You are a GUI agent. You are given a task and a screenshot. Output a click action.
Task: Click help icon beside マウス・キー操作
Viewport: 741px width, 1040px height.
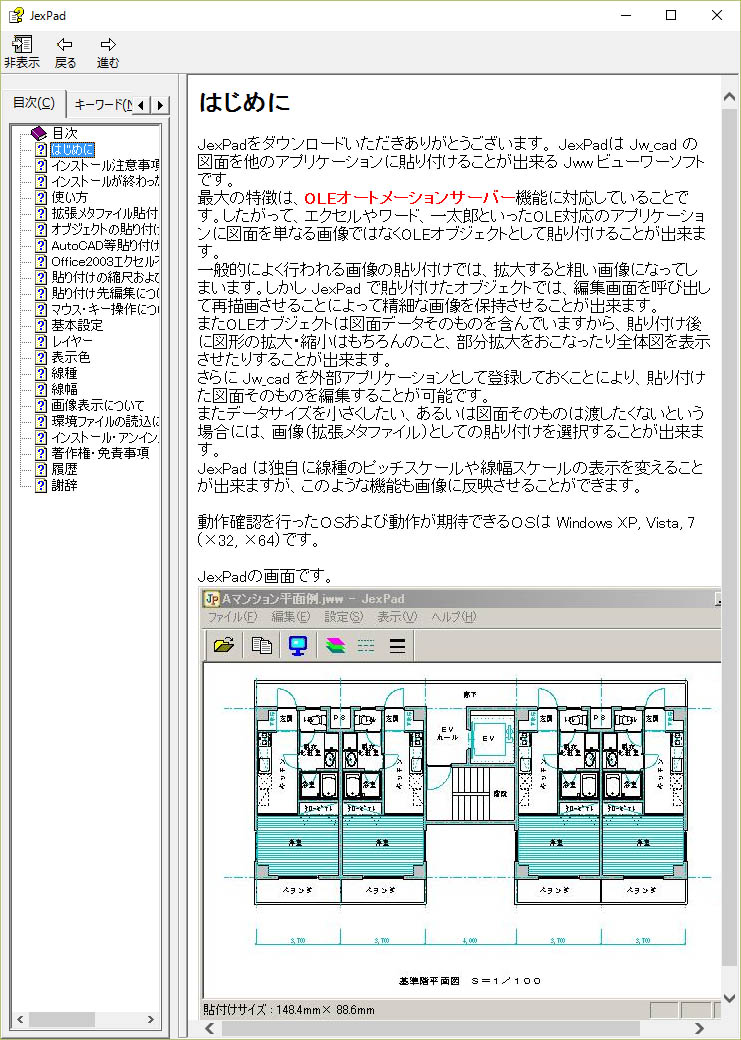pos(41,309)
